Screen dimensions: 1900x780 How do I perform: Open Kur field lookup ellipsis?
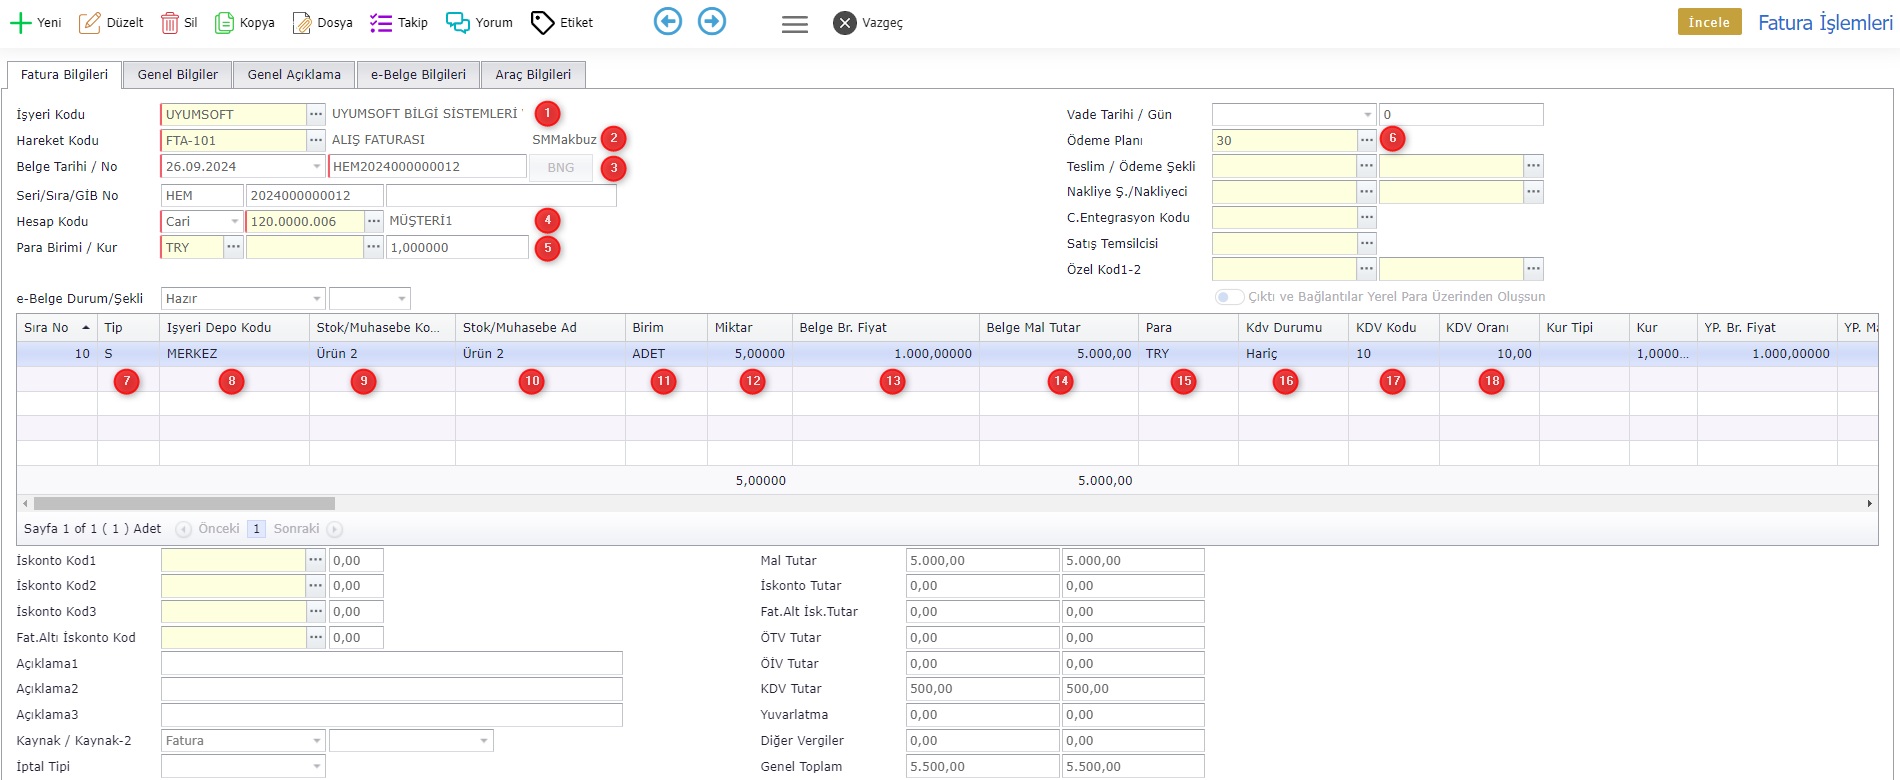pos(374,247)
